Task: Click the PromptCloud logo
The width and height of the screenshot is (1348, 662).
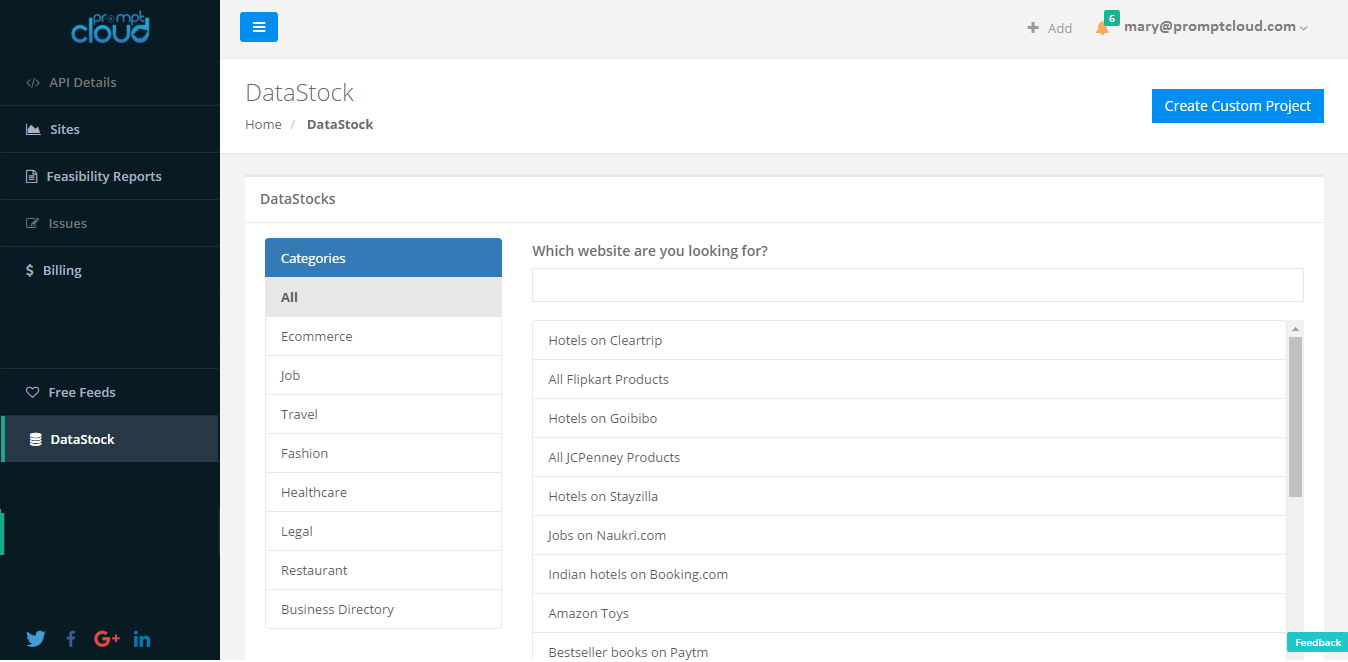Action: point(110,27)
